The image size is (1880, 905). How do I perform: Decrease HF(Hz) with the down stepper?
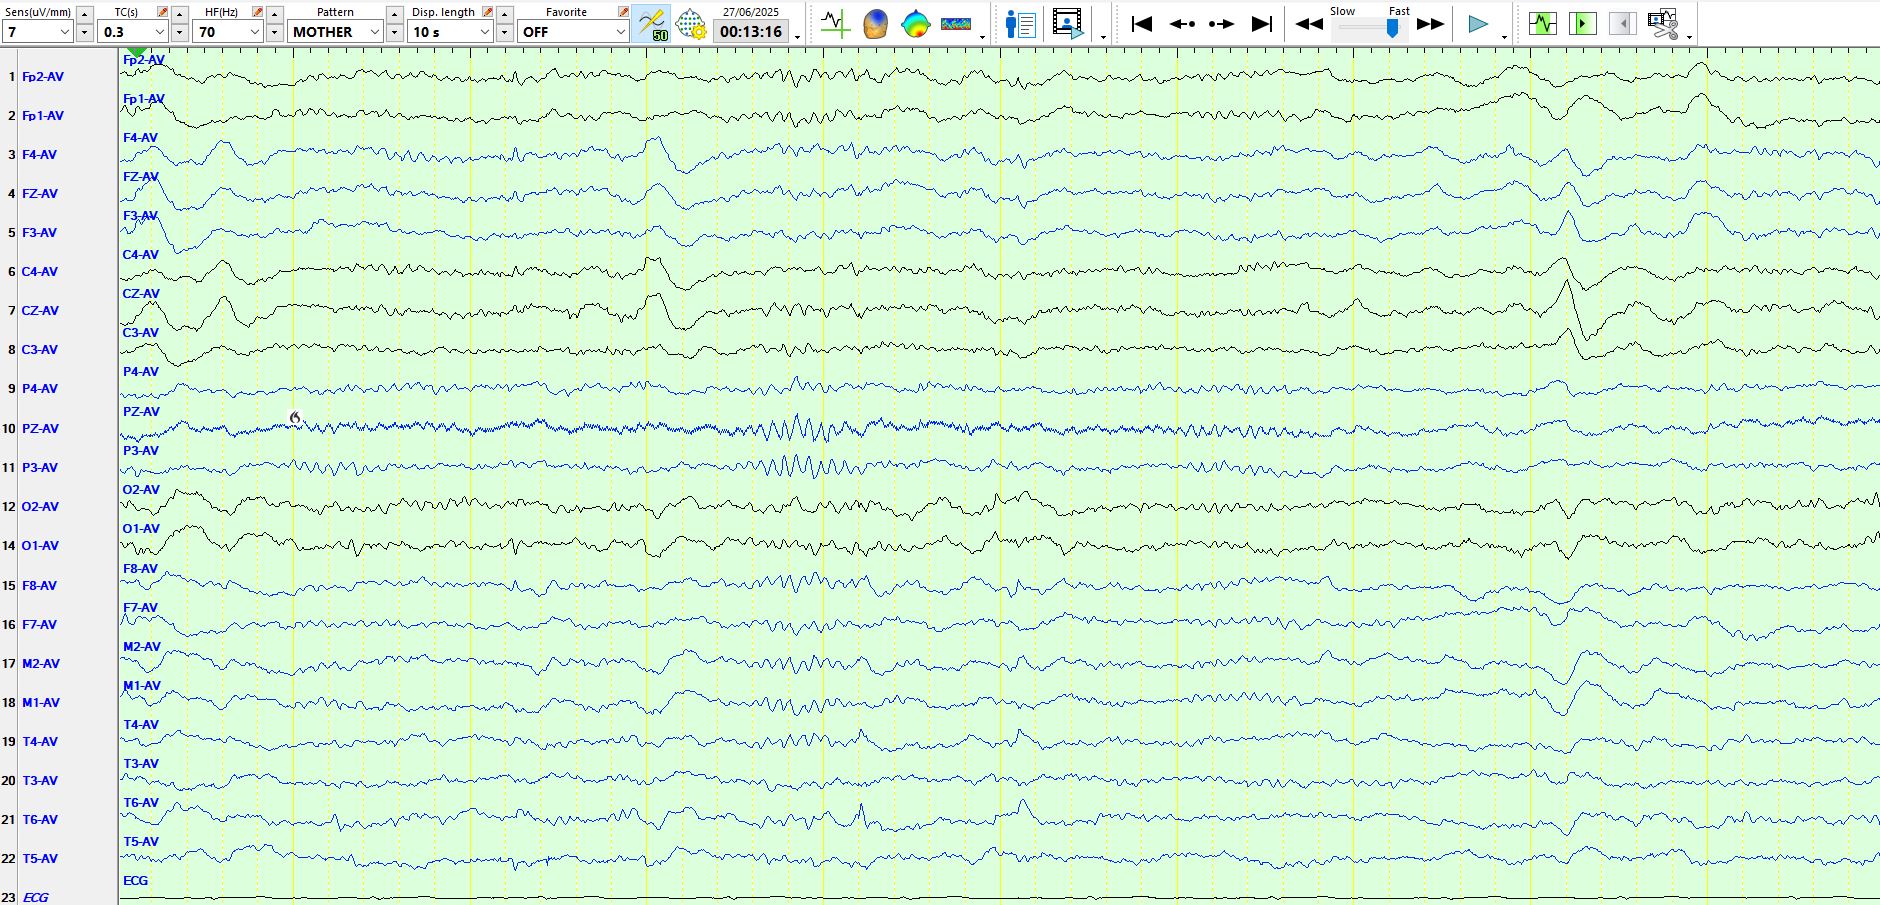point(274,32)
